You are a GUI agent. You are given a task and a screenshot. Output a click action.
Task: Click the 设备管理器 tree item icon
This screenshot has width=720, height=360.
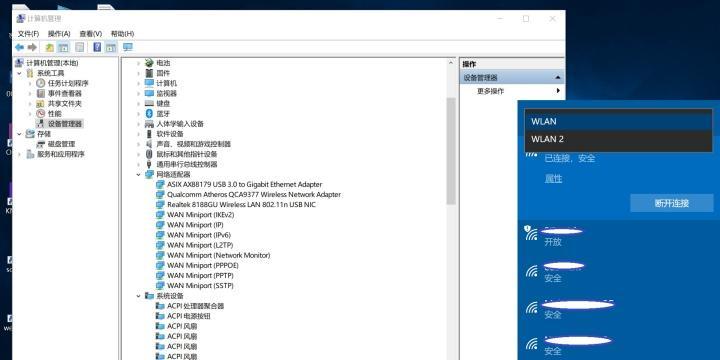(40, 124)
